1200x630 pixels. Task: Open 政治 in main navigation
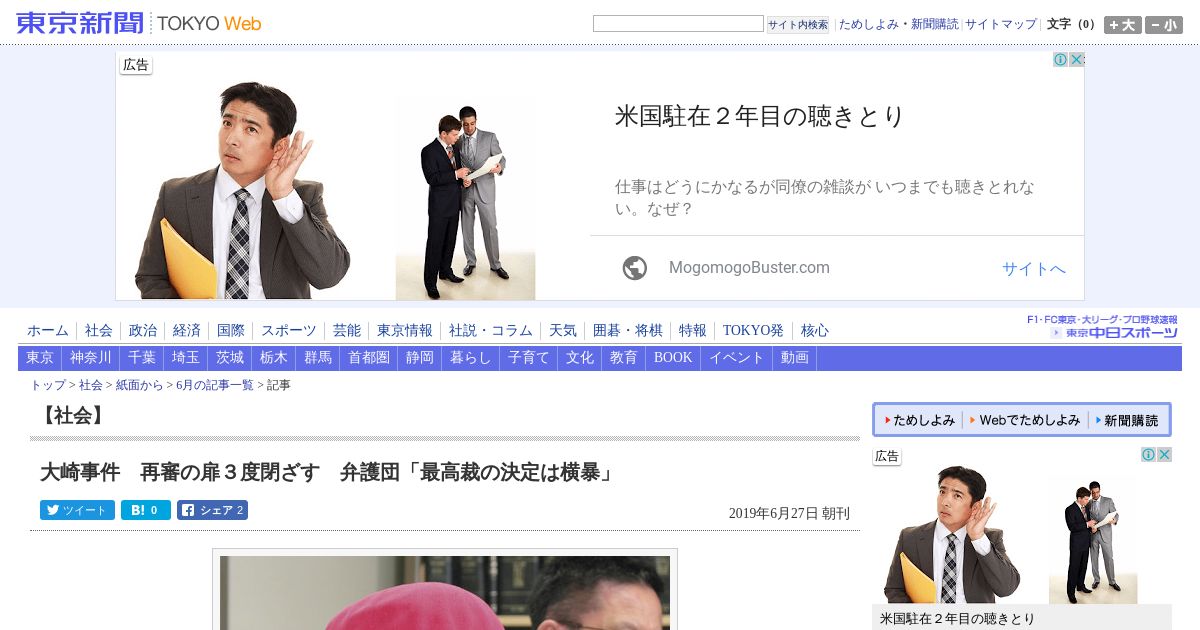pyautogui.click(x=143, y=330)
